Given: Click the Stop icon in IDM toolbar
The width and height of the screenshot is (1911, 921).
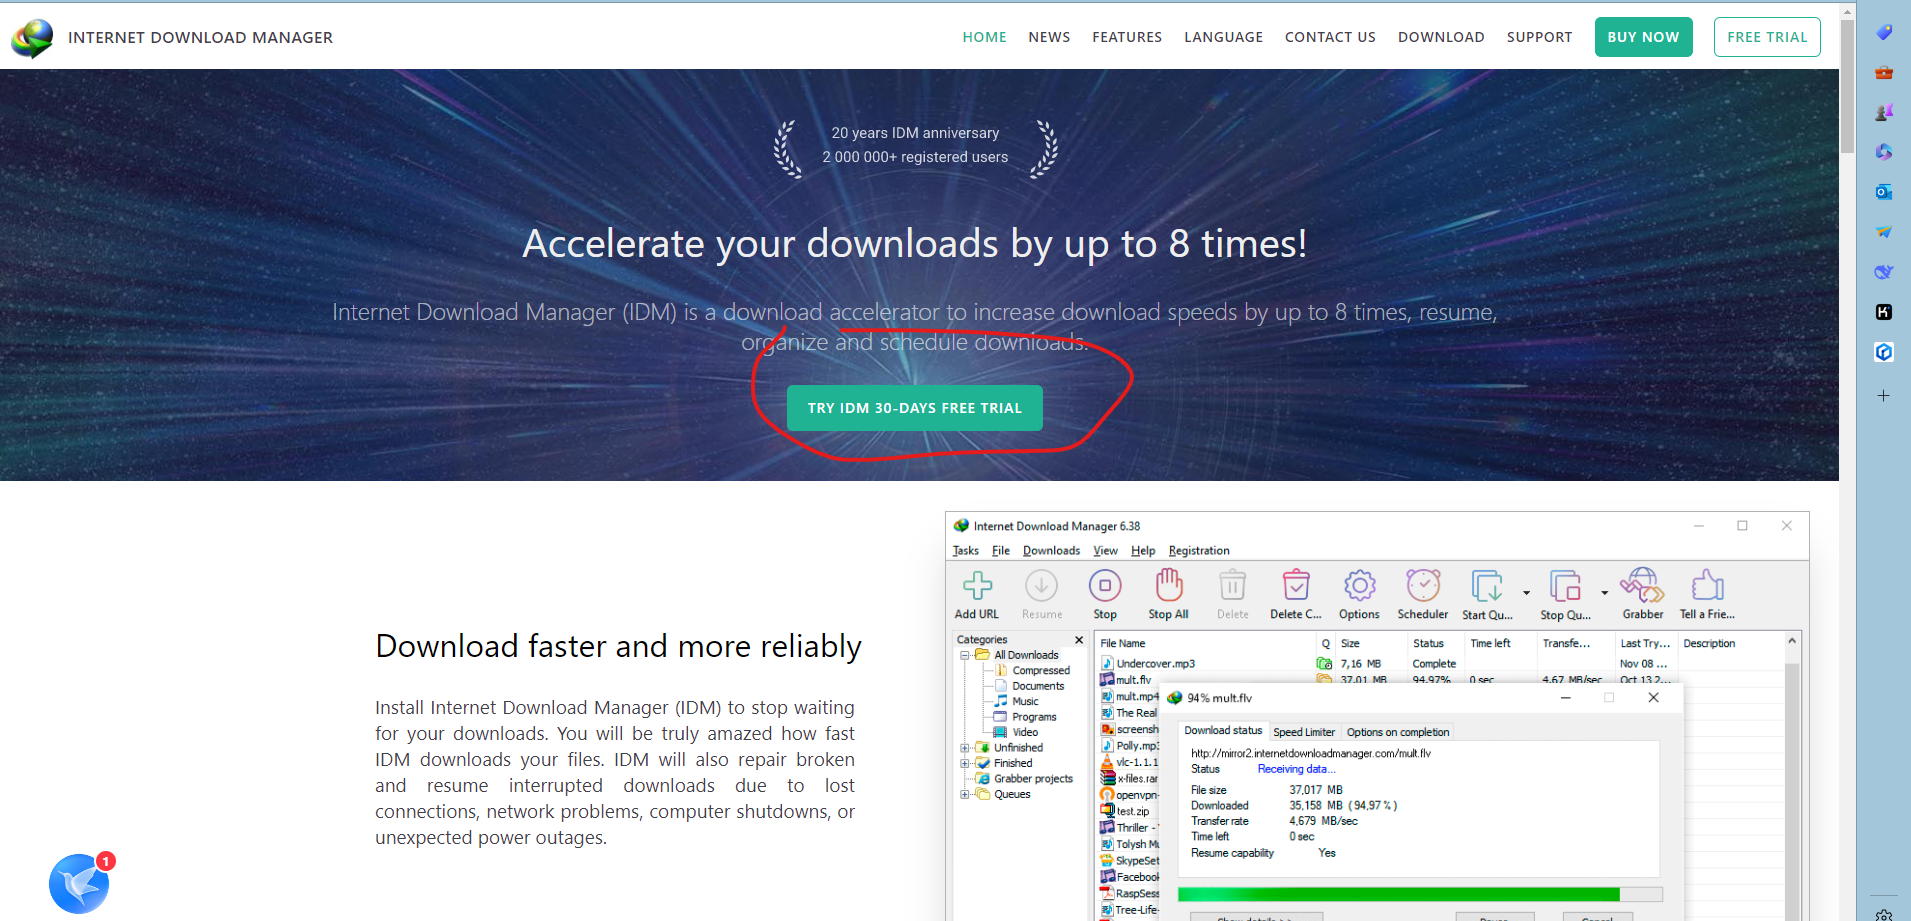Looking at the screenshot, I should [x=1105, y=586].
